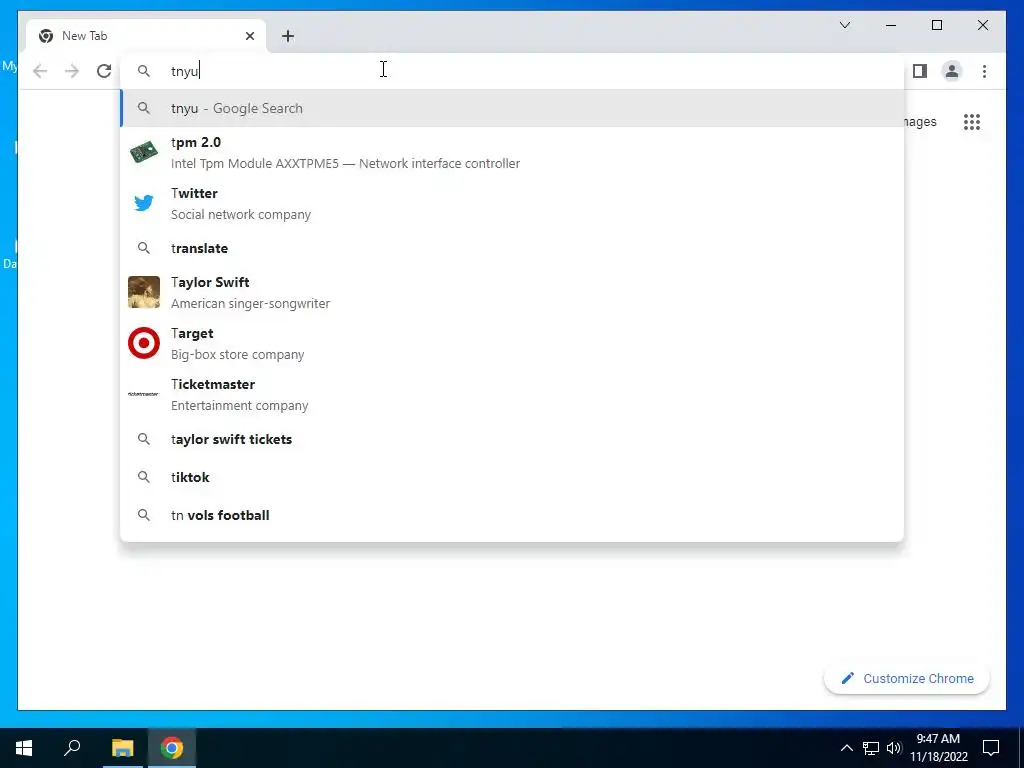Go forward with the right arrow

(72, 71)
